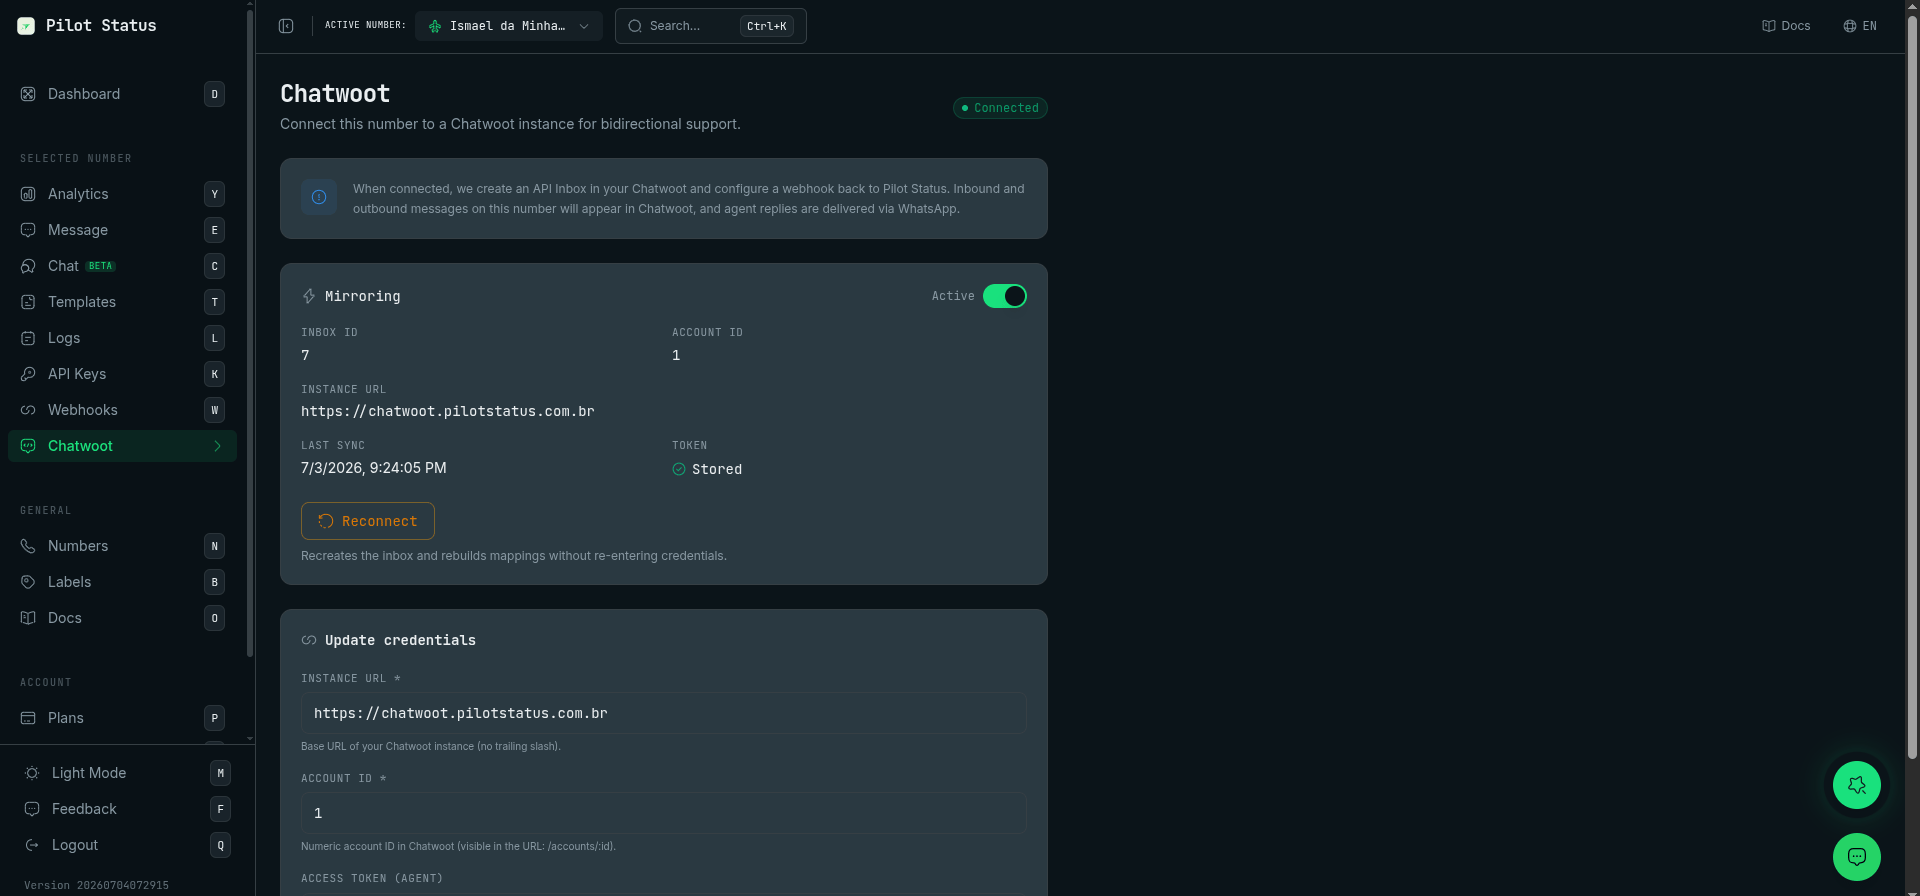
Task: Click the Webhooks link icon
Action: [28, 410]
